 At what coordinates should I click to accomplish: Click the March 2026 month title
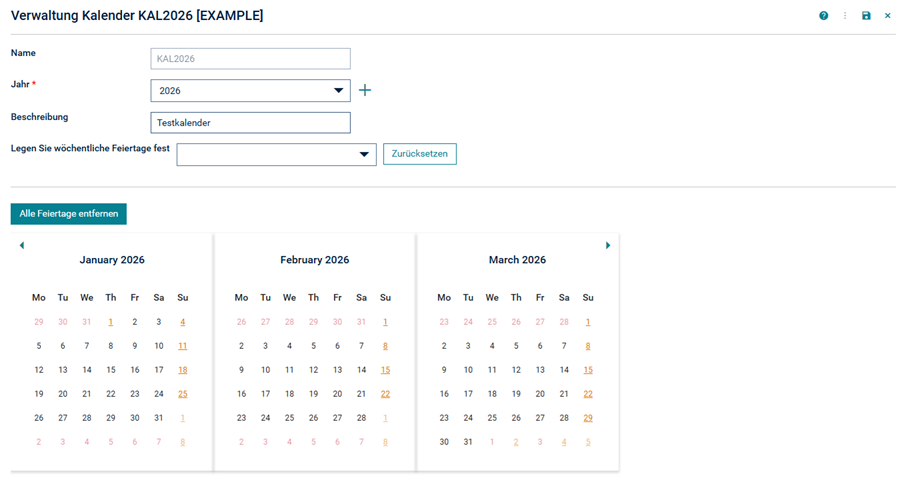pos(517,260)
